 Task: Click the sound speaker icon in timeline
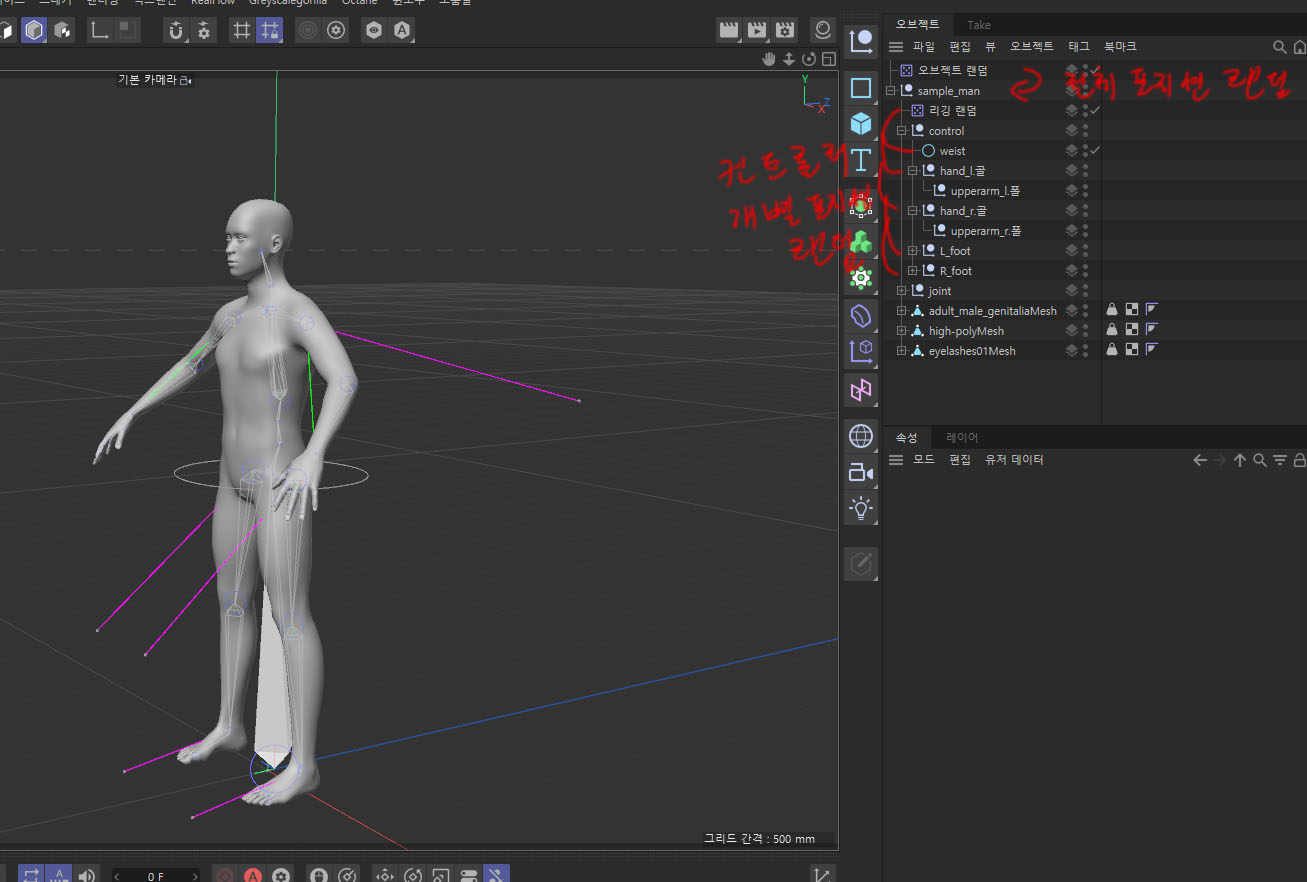tap(87, 875)
